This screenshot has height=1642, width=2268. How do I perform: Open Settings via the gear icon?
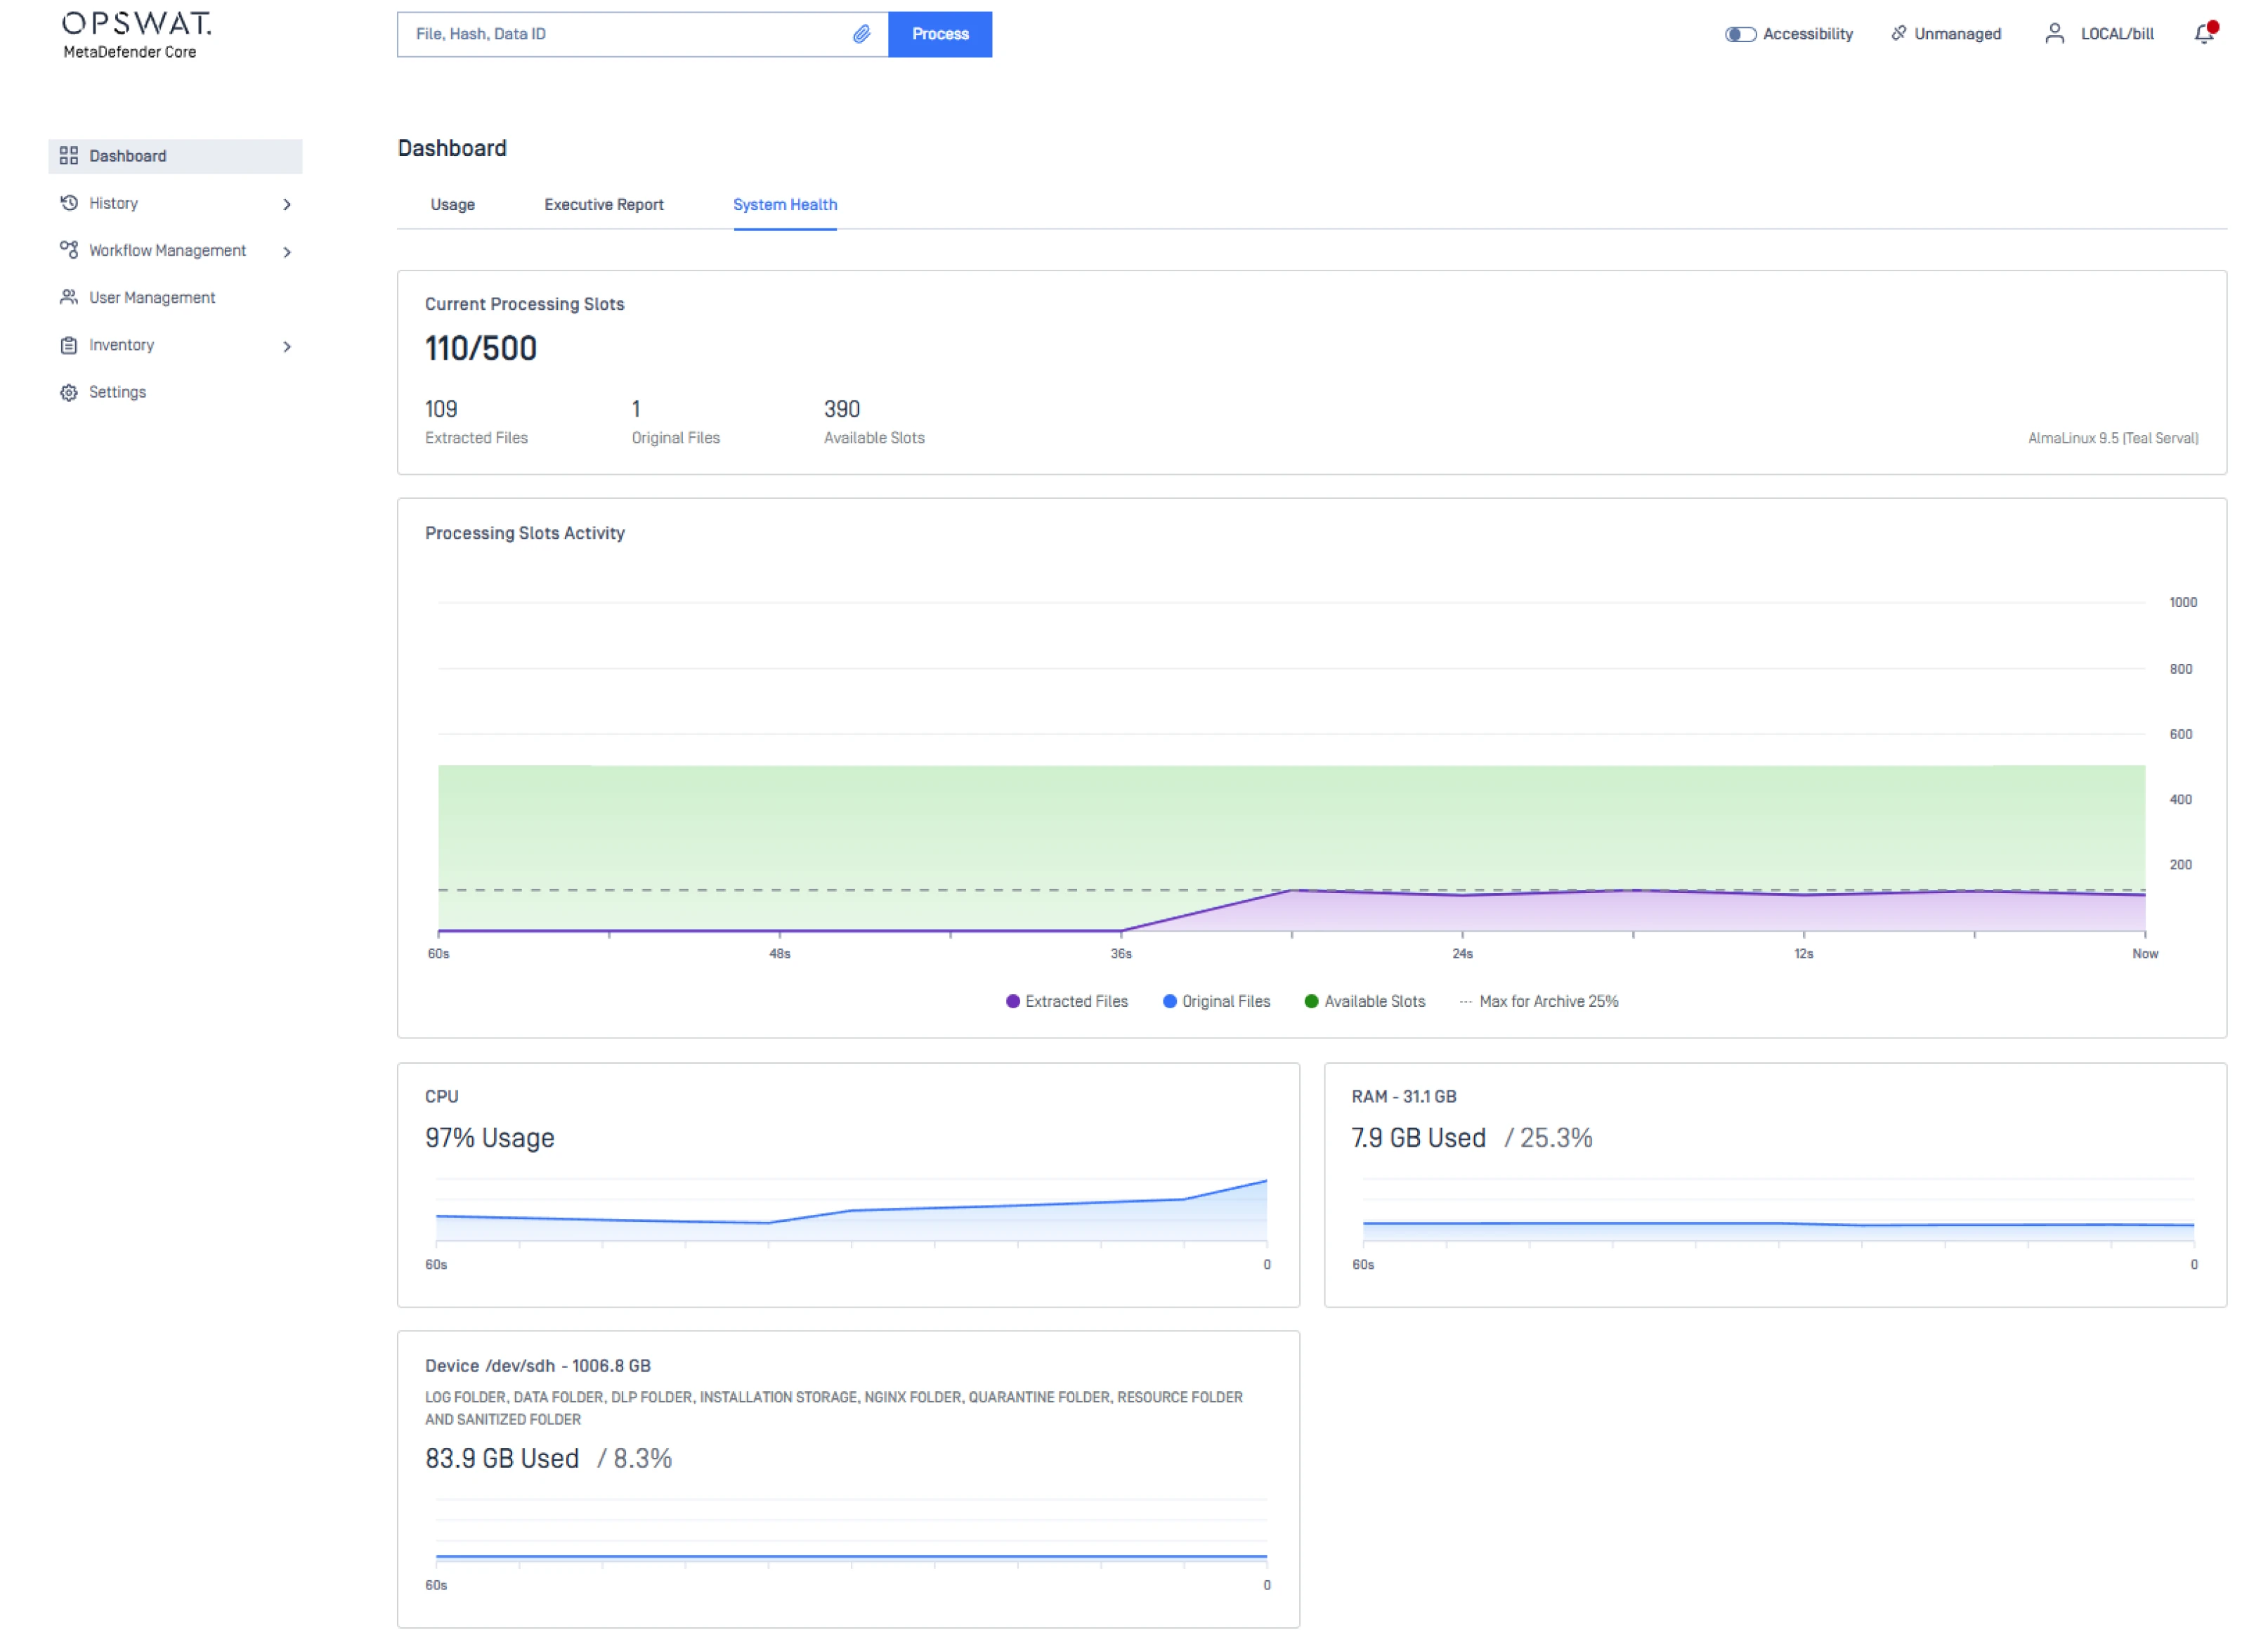68,392
